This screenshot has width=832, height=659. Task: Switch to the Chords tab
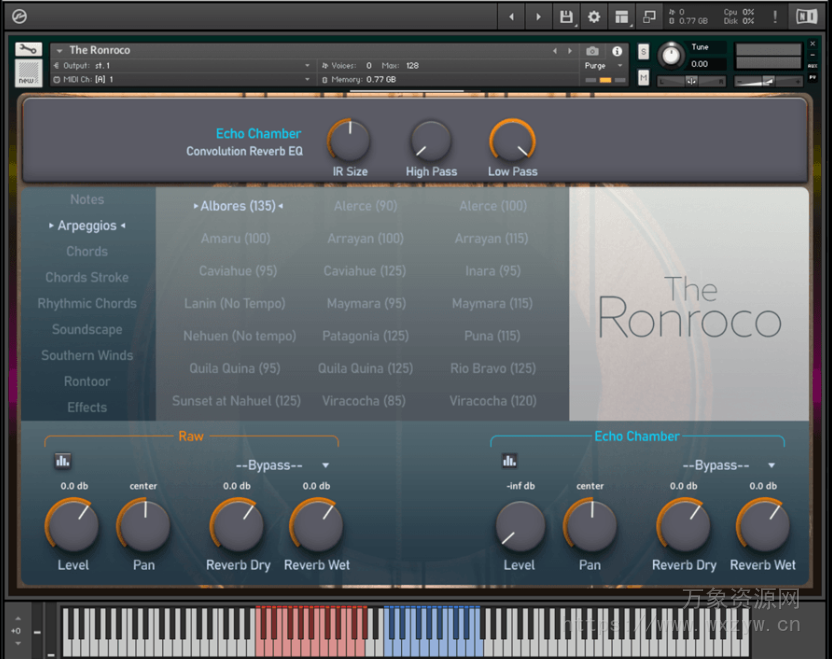coord(86,251)
